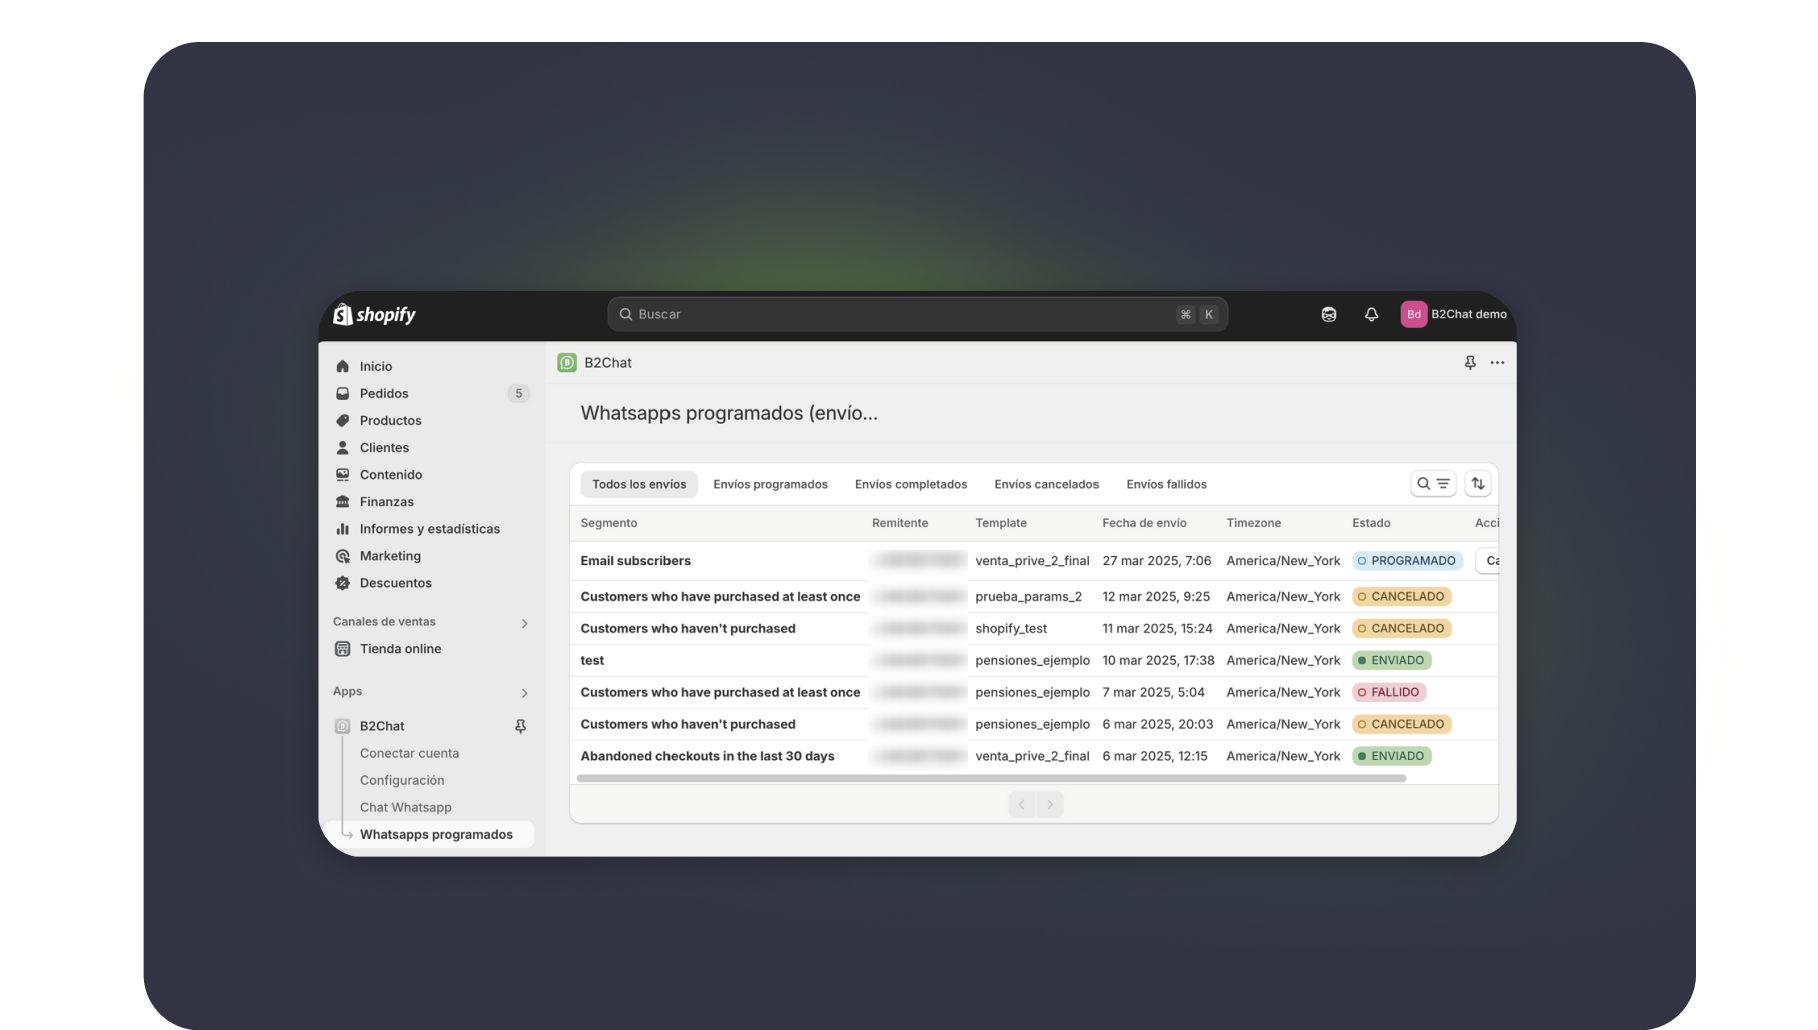Switch to the Envíos programados tab

tap(770, 484)
